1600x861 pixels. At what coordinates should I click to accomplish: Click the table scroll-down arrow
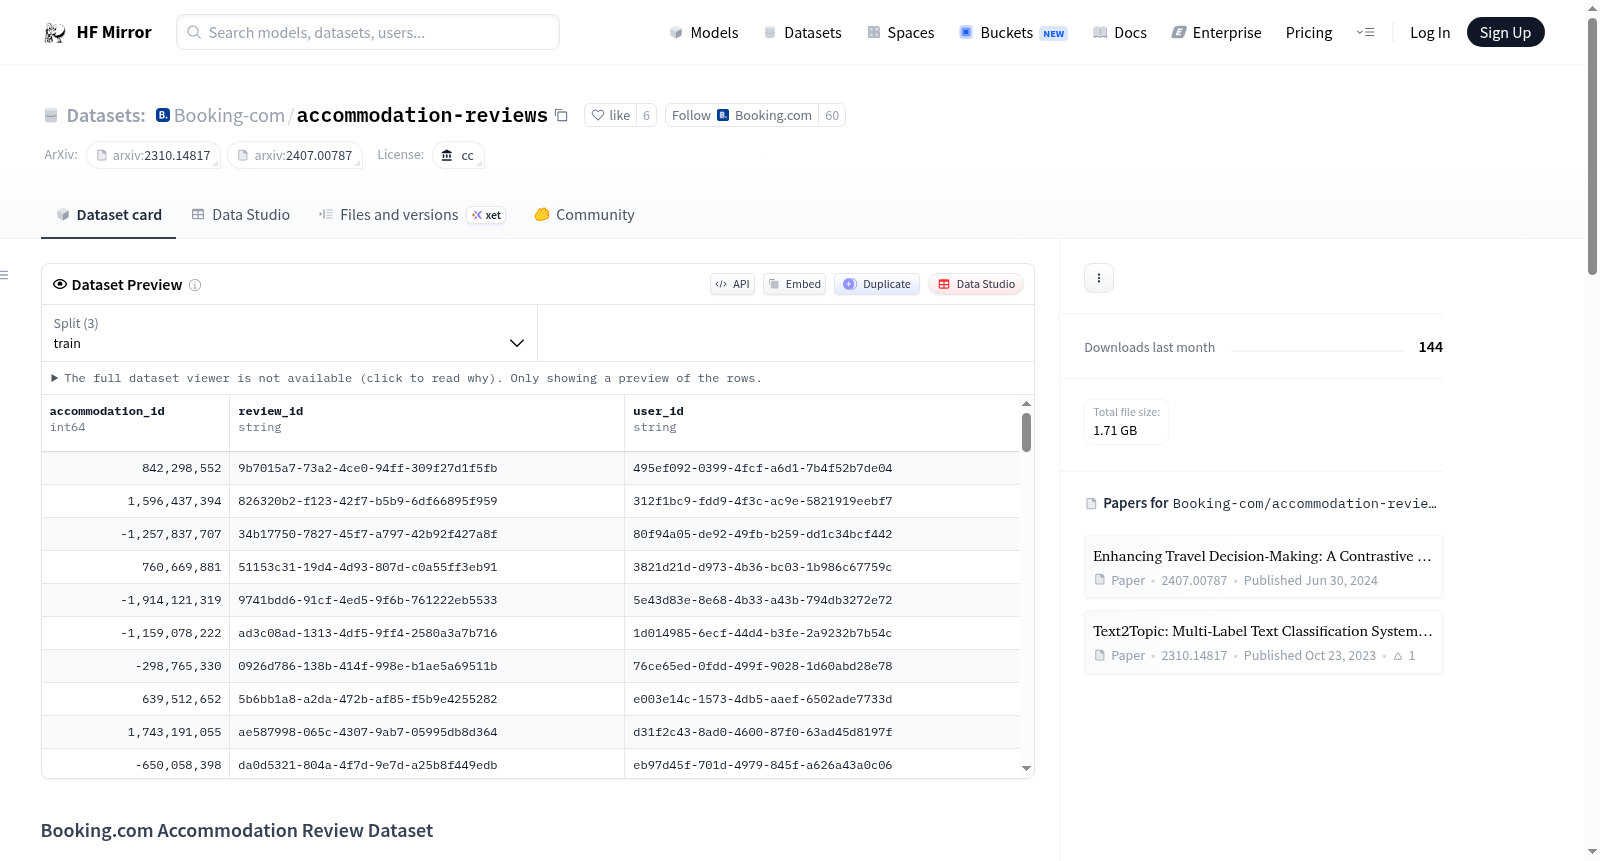click(x=1026, y=769)
